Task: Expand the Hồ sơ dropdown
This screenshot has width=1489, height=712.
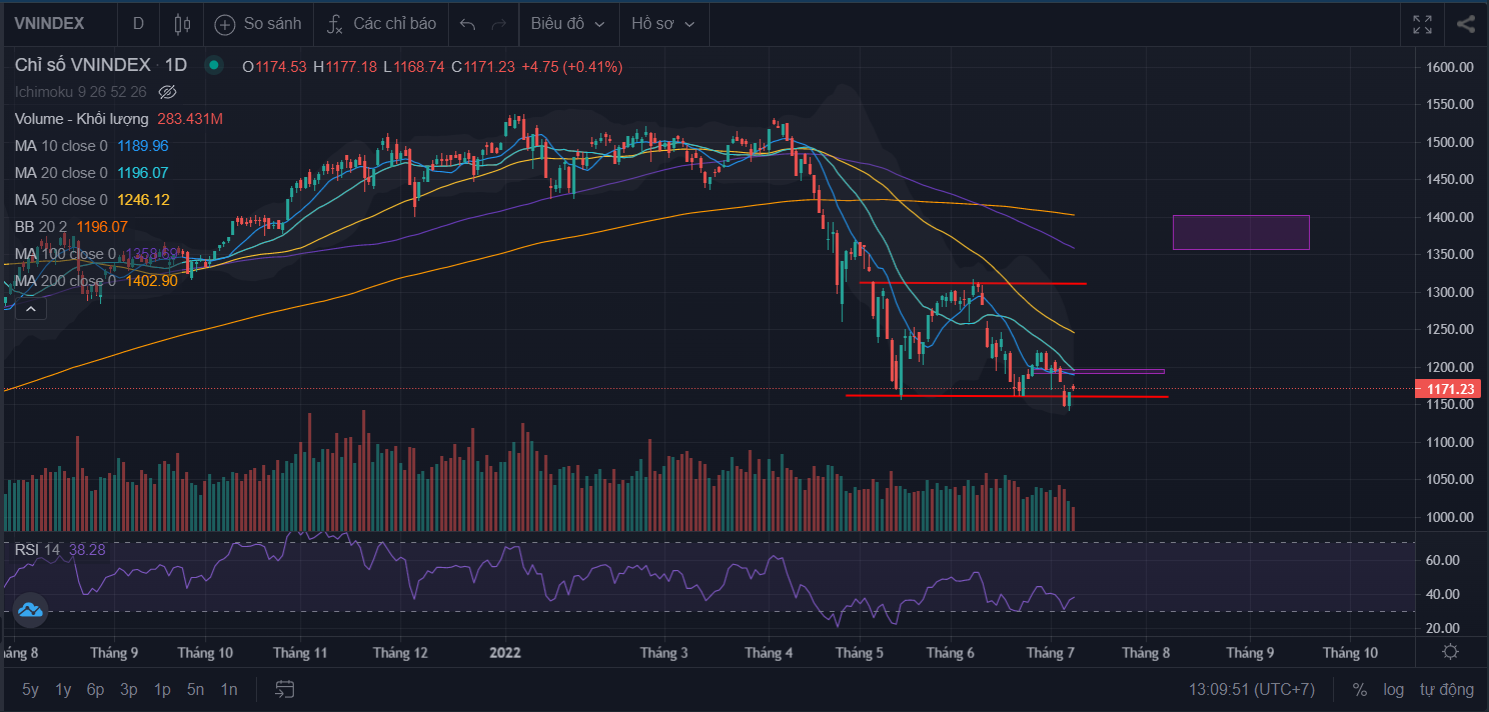Action: [x=663, y=23]
